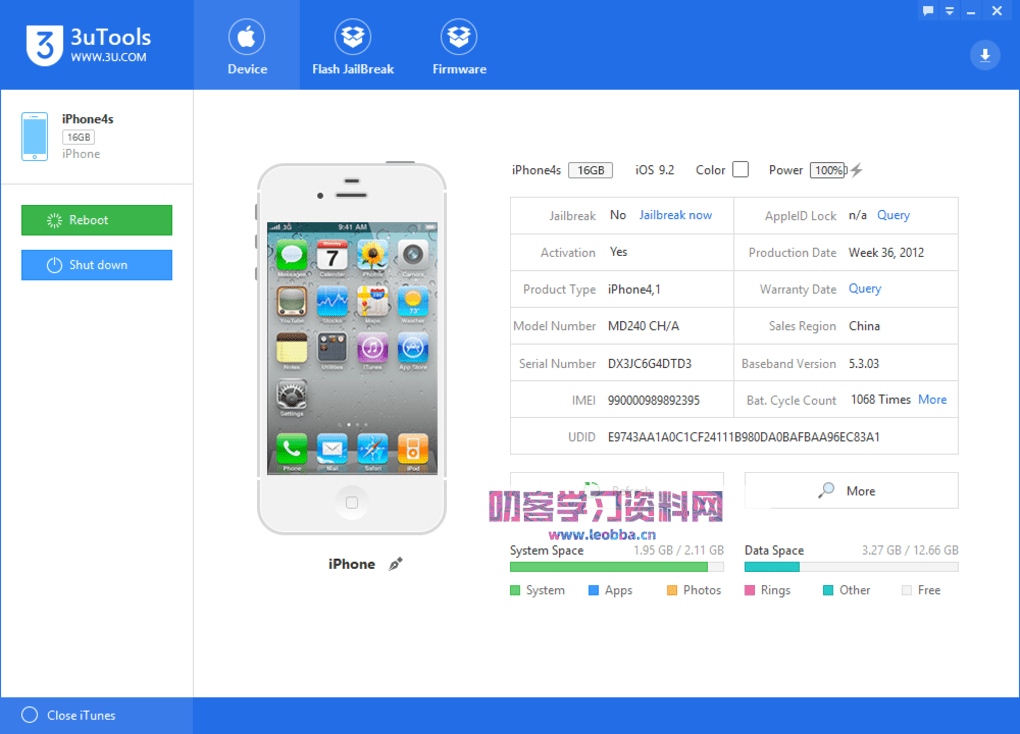This screenshot has height=734, width=1020.
Task: Click the Other legend teal square
Action: [828, 590]
